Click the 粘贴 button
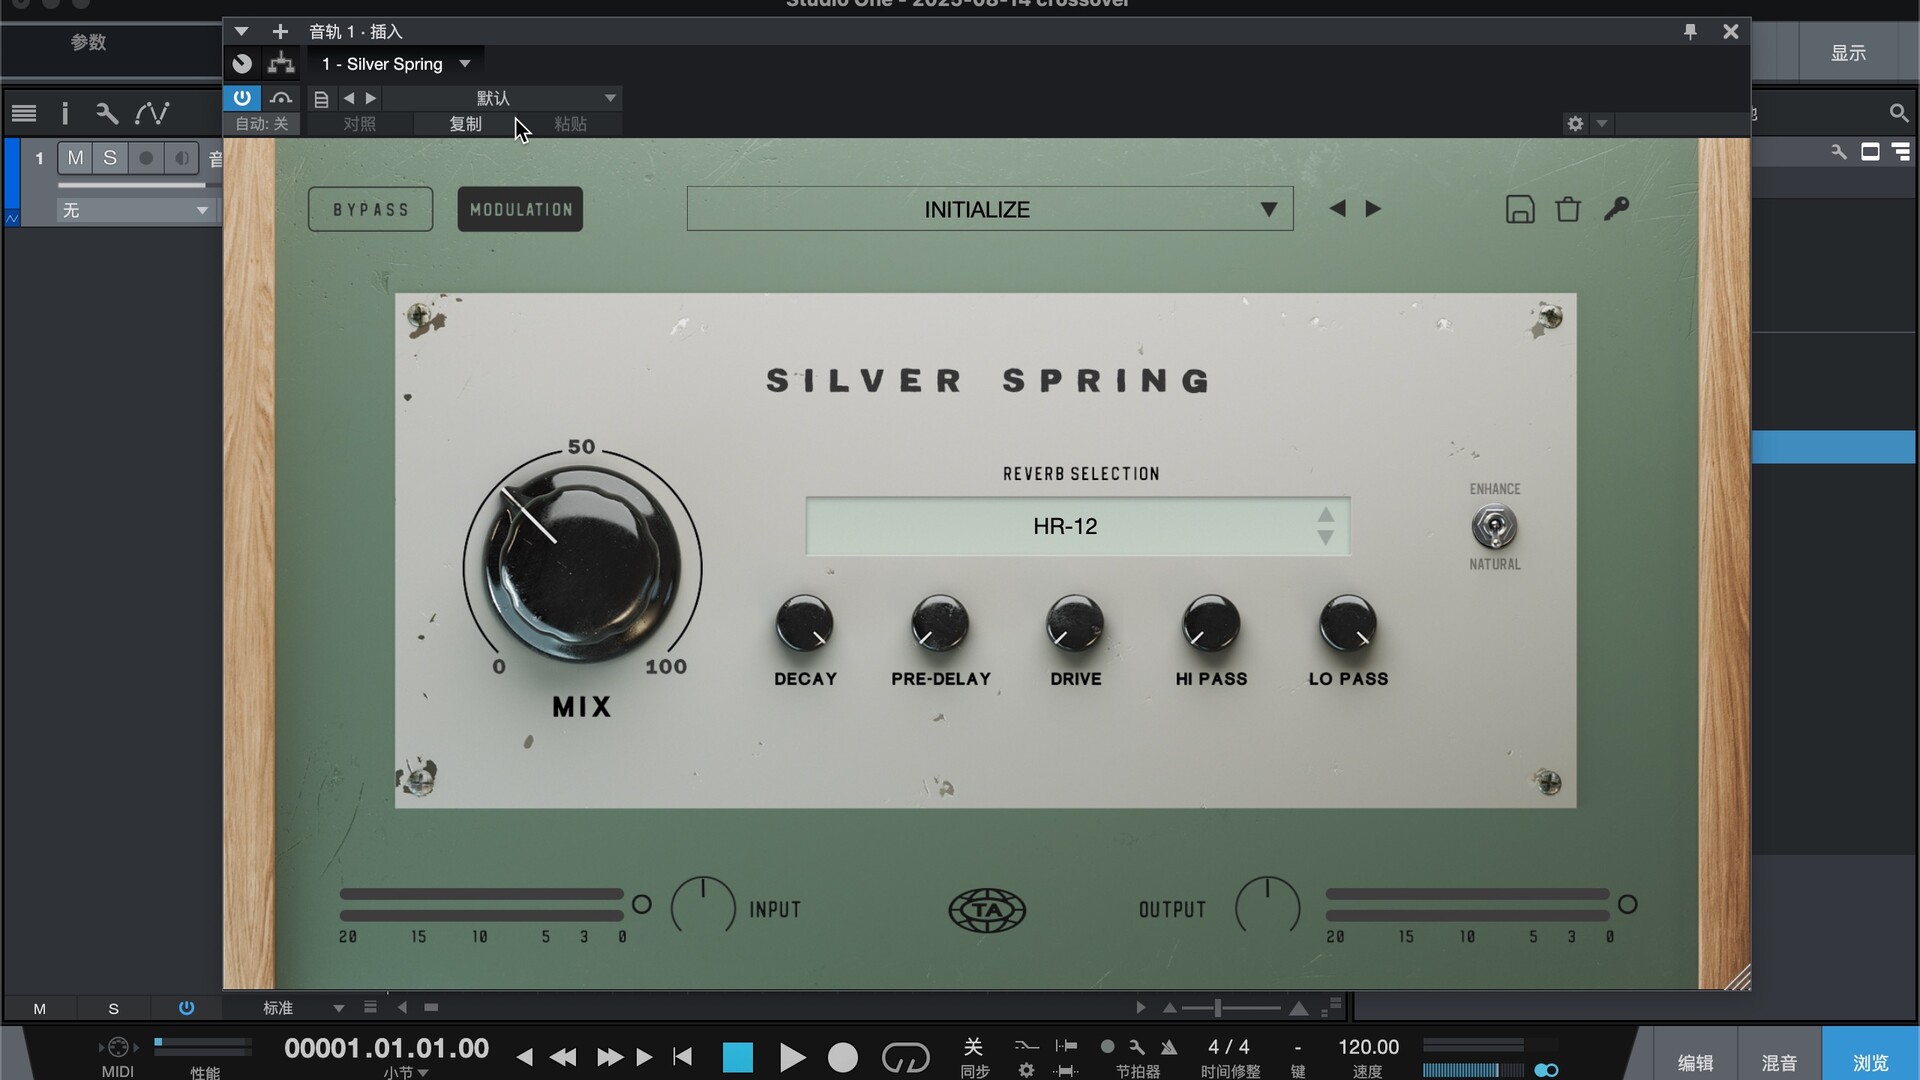This screenshot has width=1920, height=1080. (x=570, y=124)
